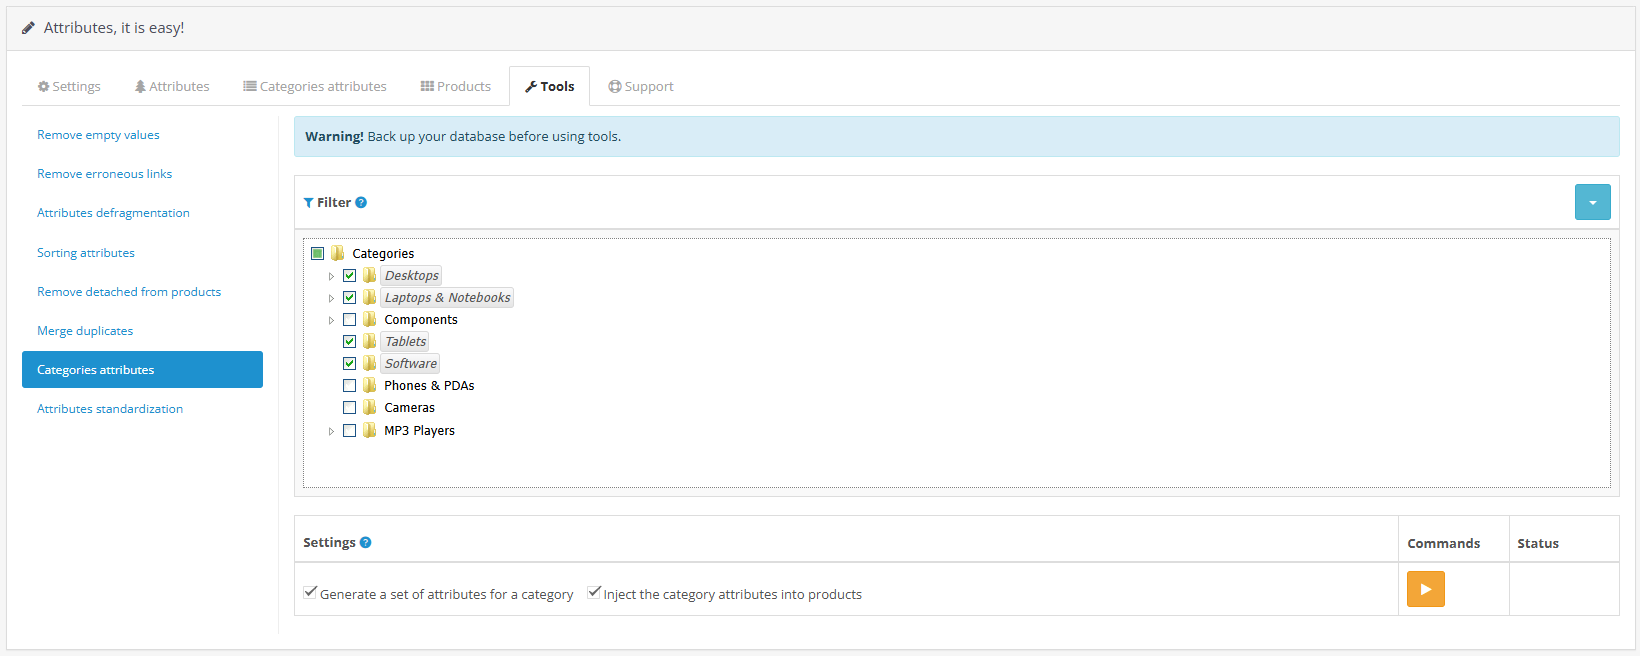
Task: Click the Phones & PDAs folder icon
Action: tap(370, 385)
